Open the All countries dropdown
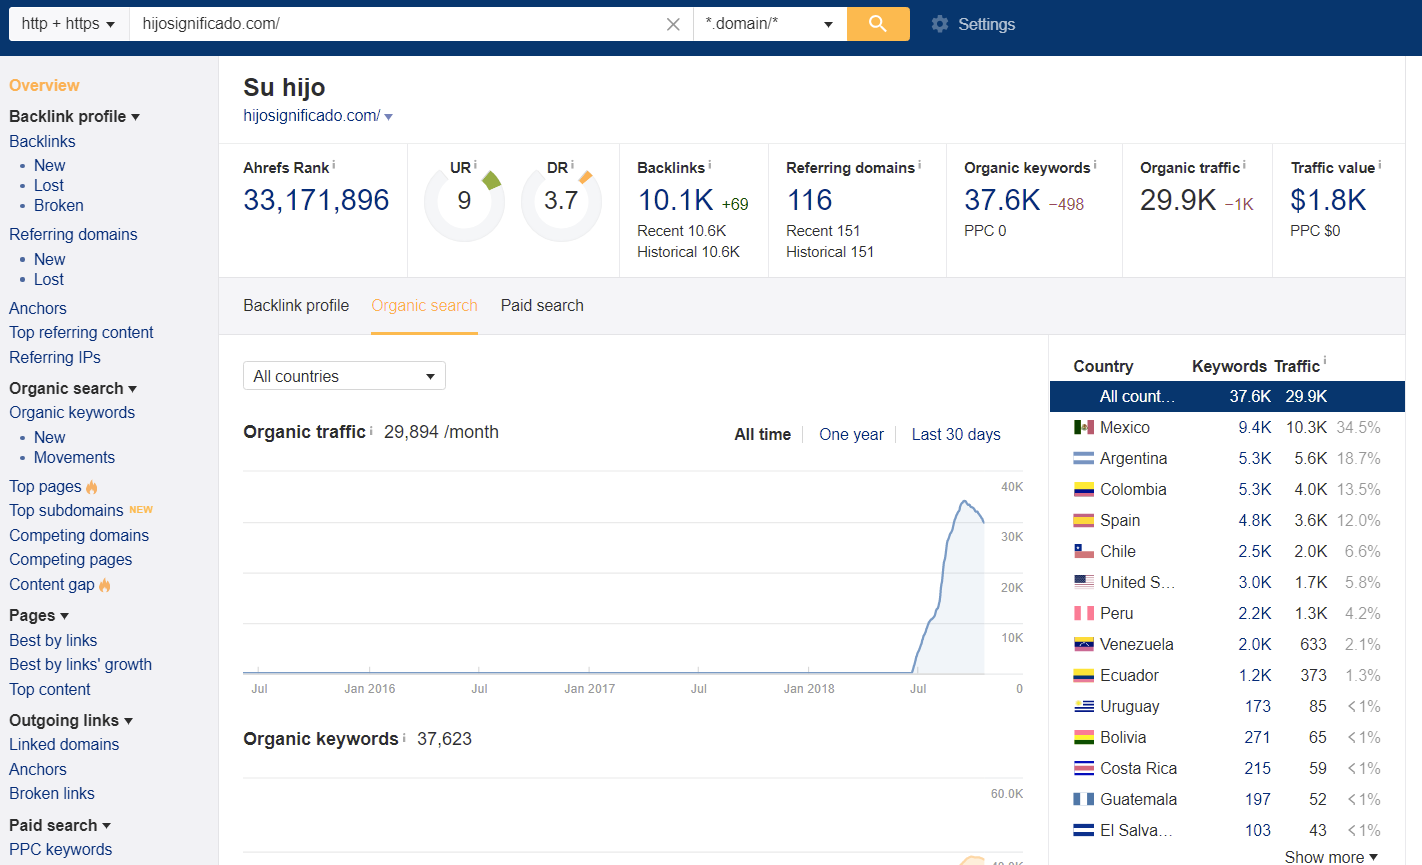The height and width of the screenshot is (865, 1422). coord(344,376)
